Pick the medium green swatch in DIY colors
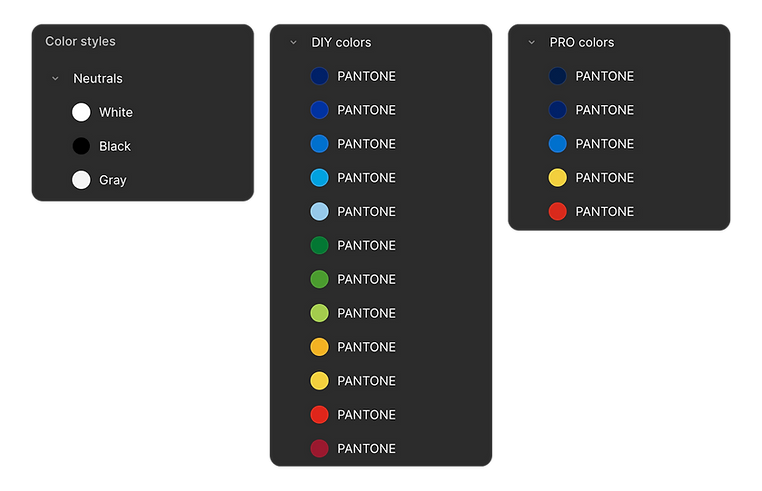 (319, 279)
